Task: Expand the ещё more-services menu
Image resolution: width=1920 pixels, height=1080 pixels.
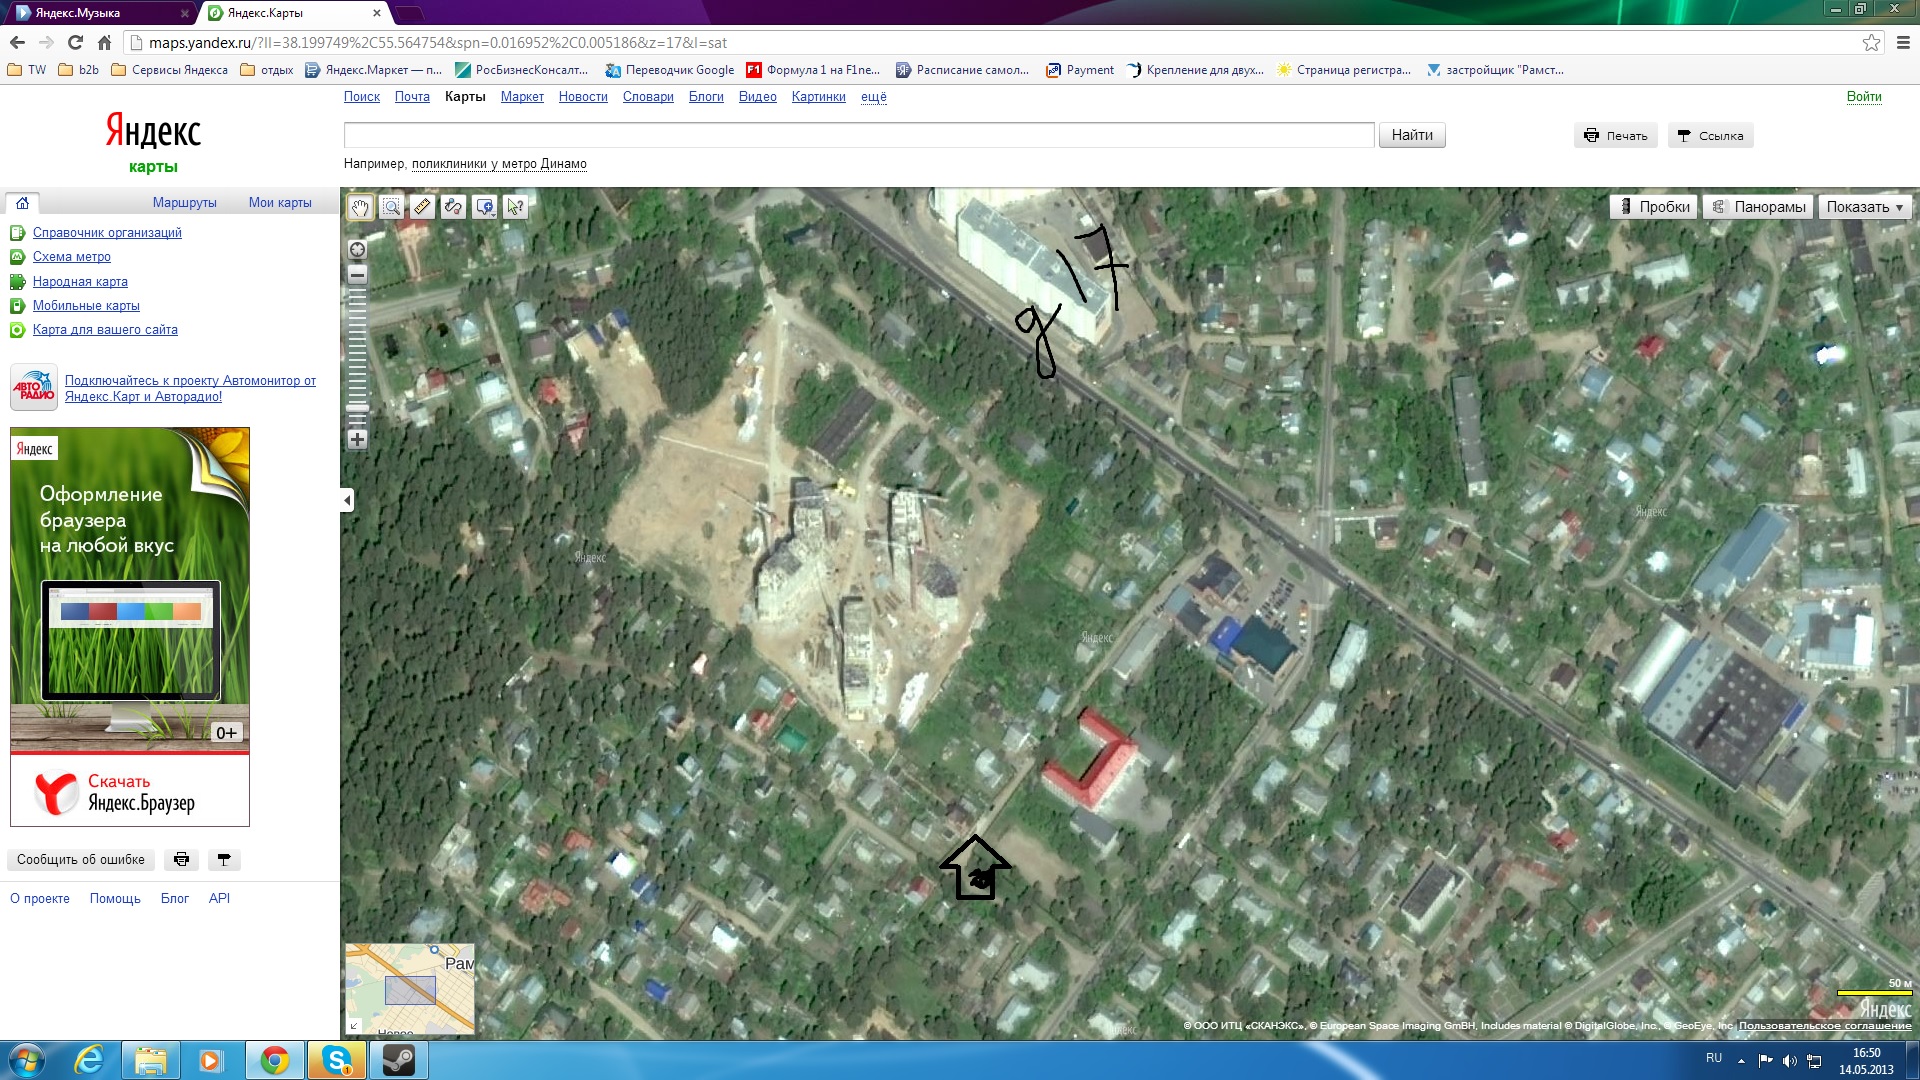Action: point(874,97)
